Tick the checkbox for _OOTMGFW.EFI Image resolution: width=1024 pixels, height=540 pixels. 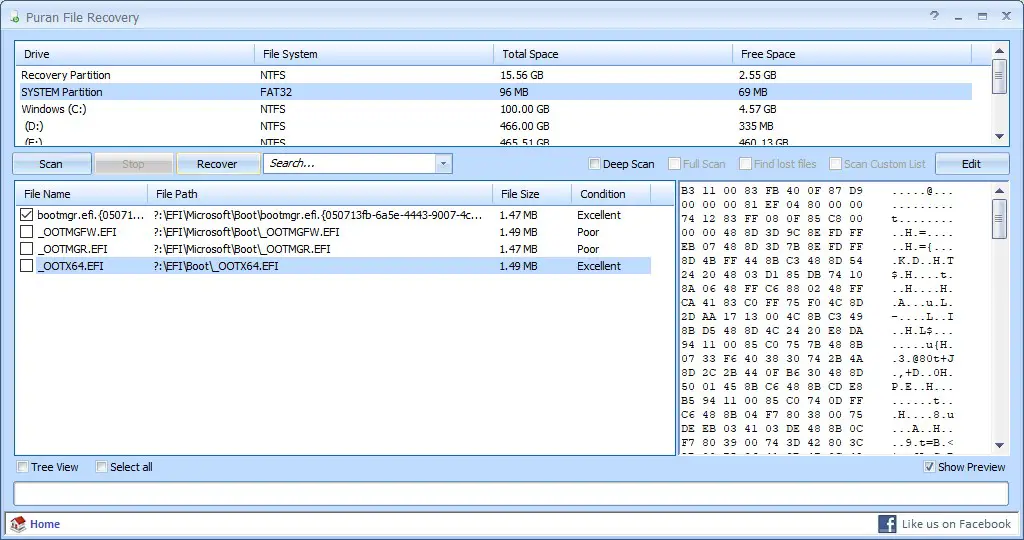pyautogui.click(x=26, y=232)
